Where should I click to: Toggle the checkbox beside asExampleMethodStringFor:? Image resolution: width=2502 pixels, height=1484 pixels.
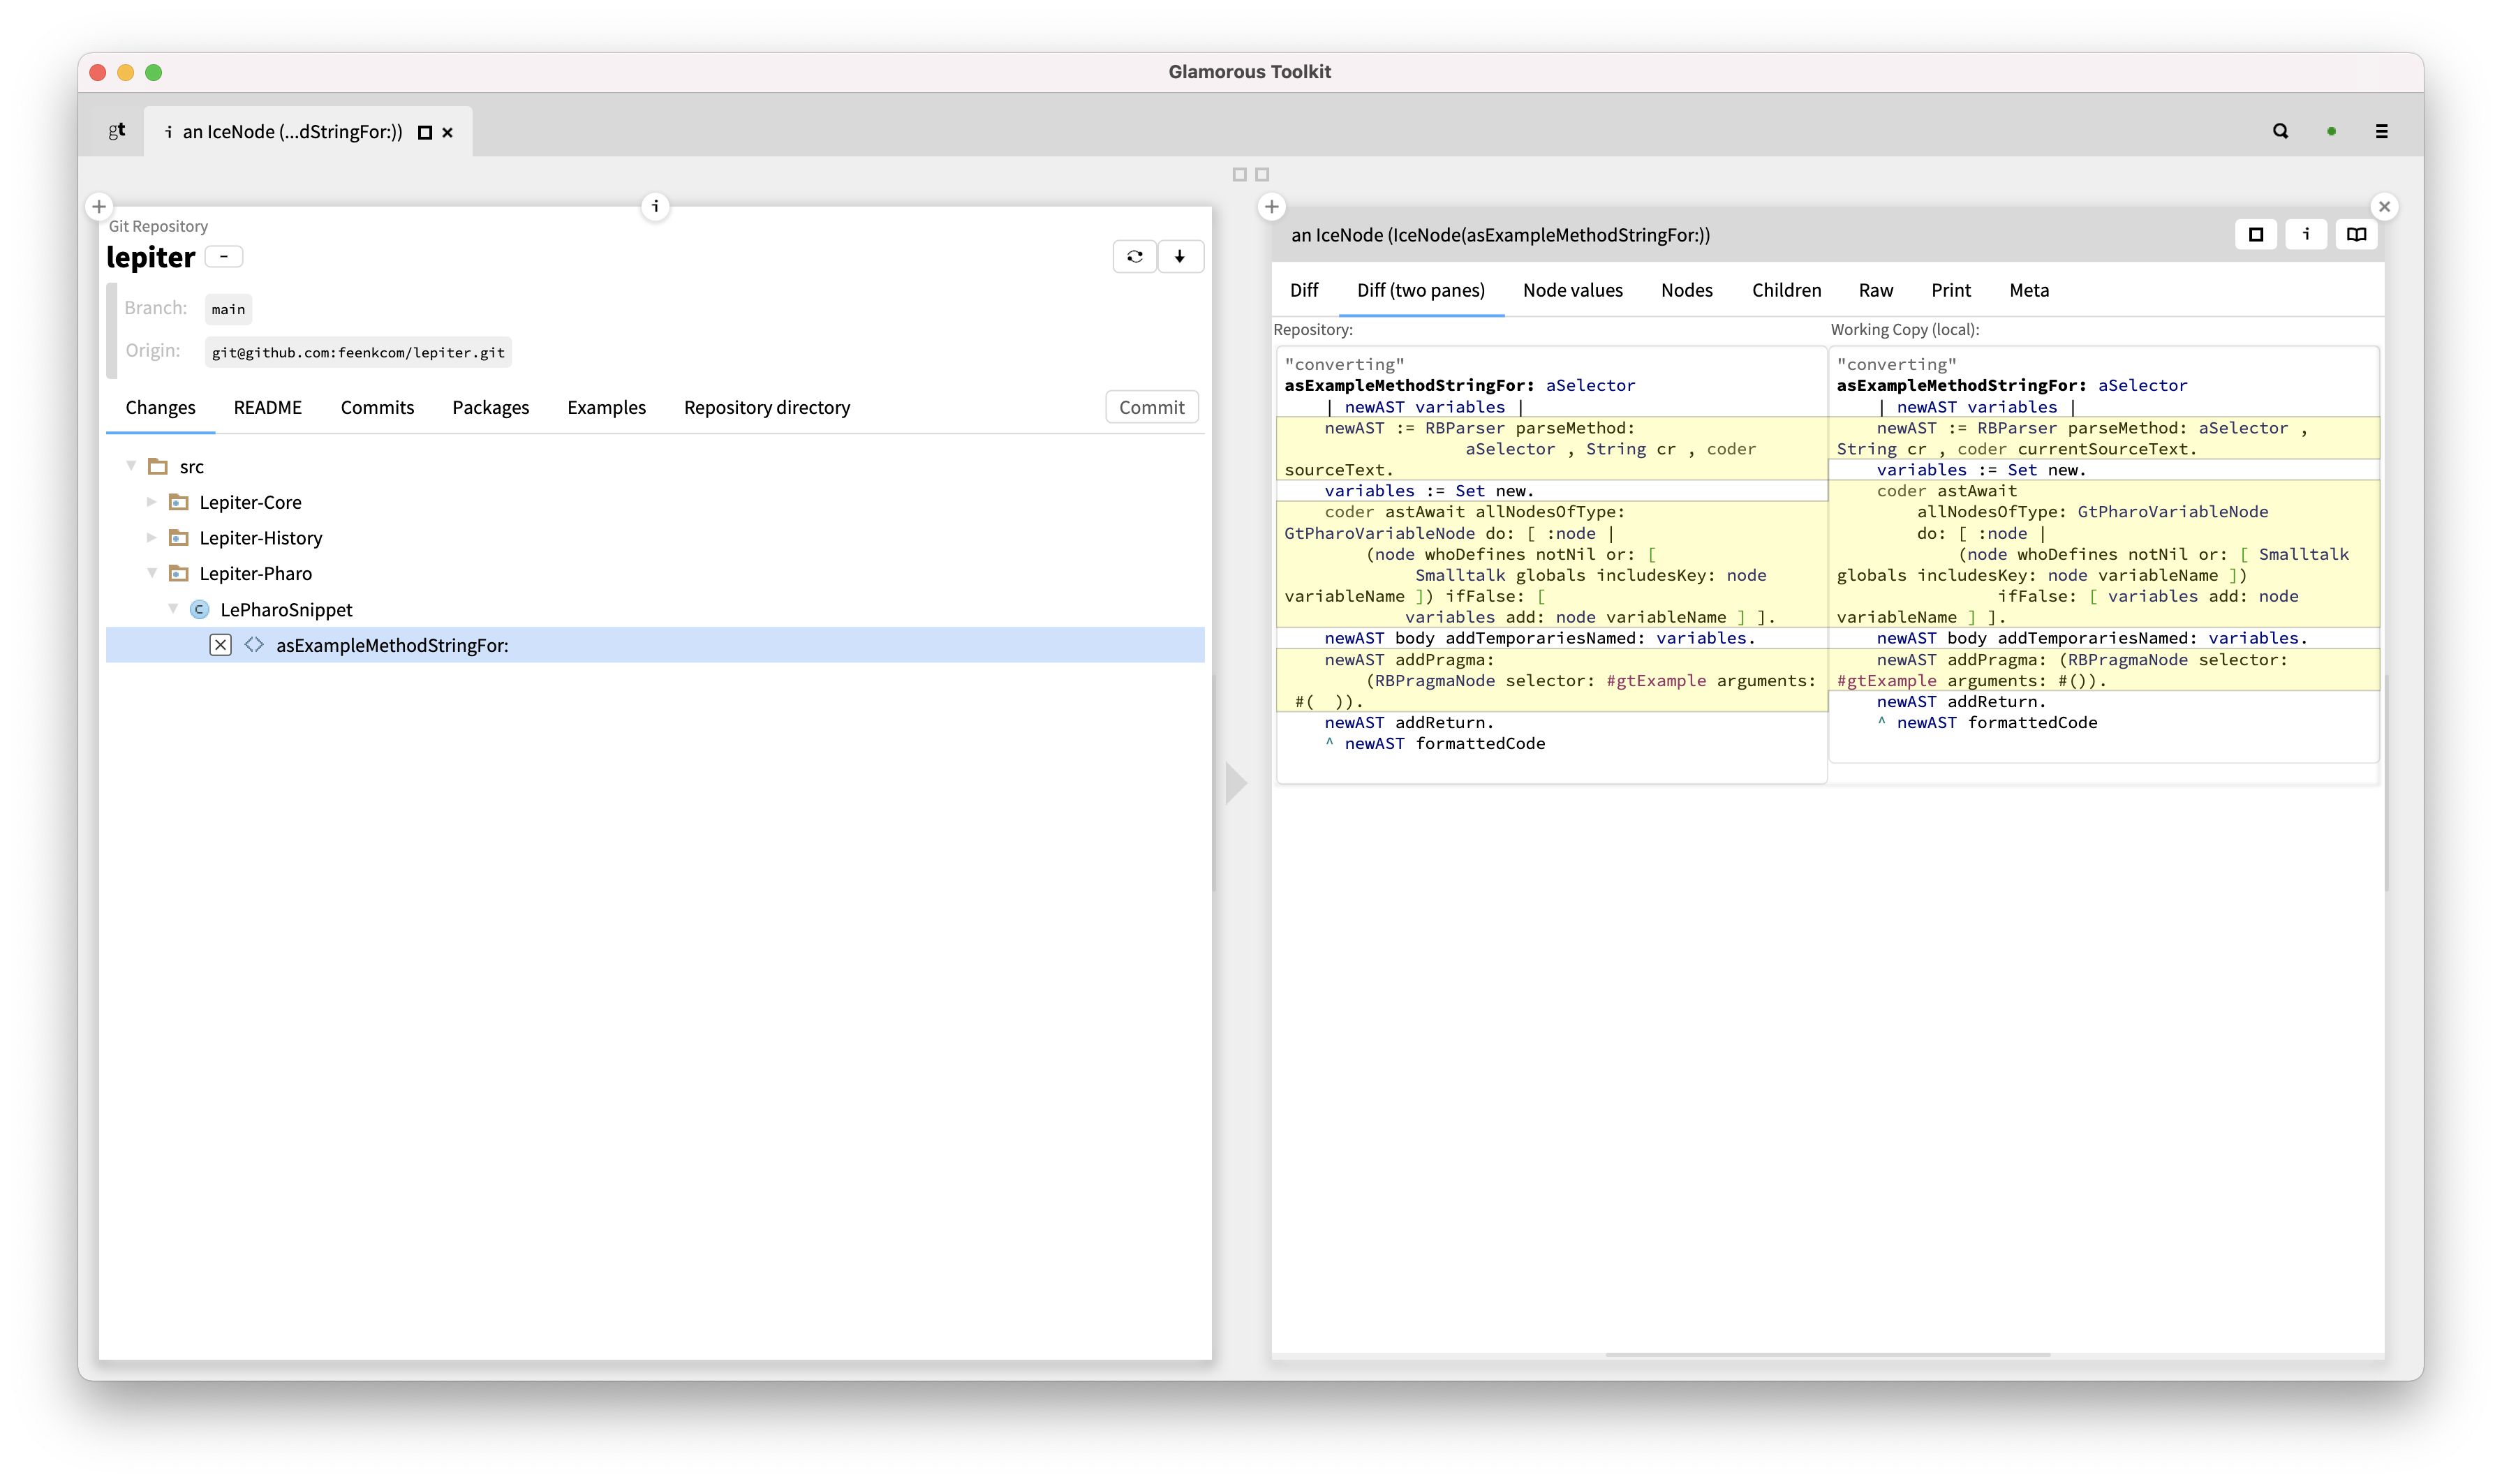coord(220,645)
